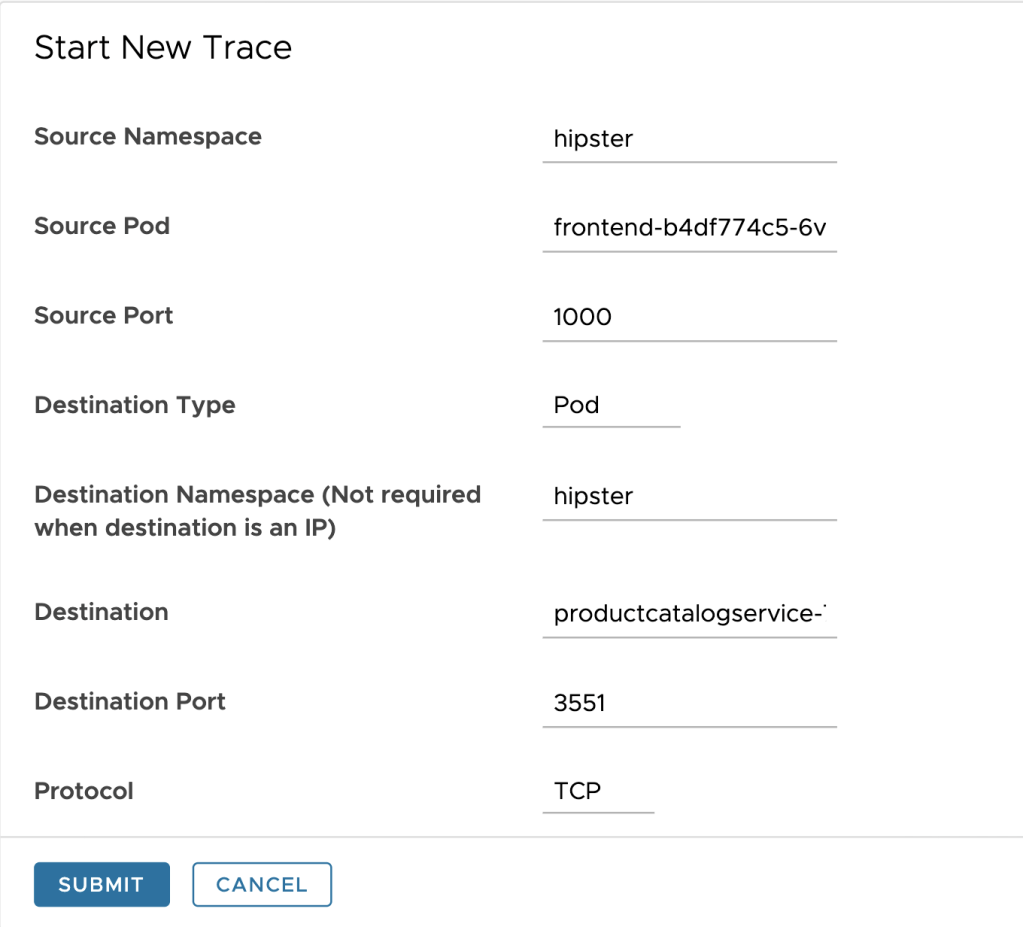Viewport: 1023px width, 927px height.
Task: Focus the Source Pod input field
Action: (688, 228)
